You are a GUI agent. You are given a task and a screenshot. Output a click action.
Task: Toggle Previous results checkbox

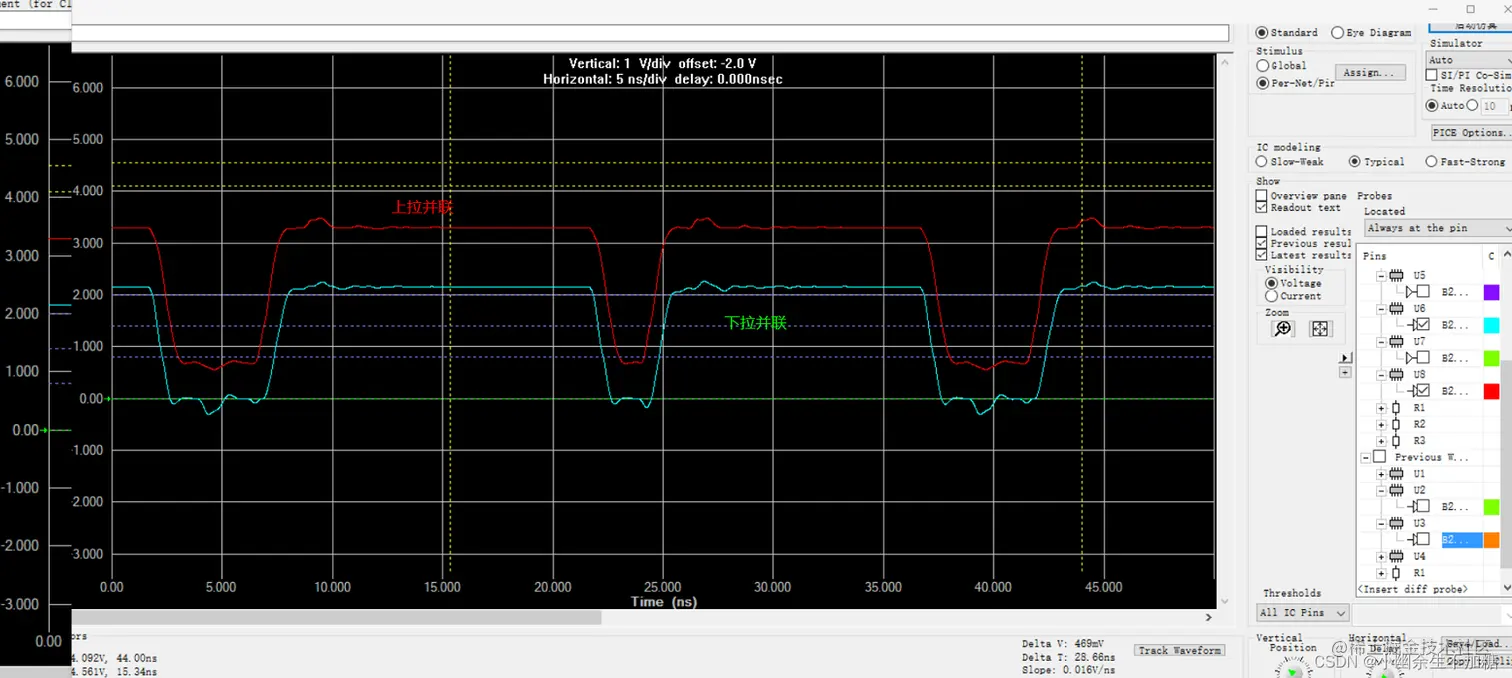[x=1262, y=243]
